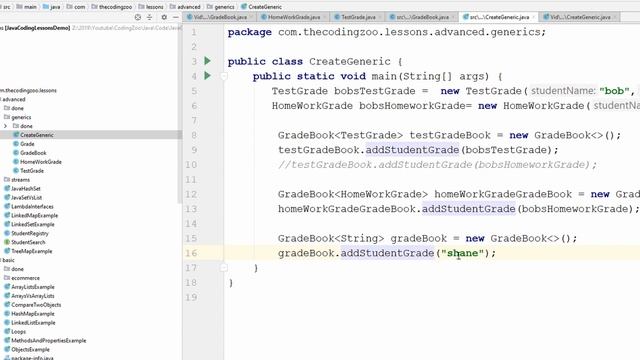The height and width of the screenshot is (360, 640).
Task: Select JavaSetVsList in the project tree
Action: [x=27, y=198]
